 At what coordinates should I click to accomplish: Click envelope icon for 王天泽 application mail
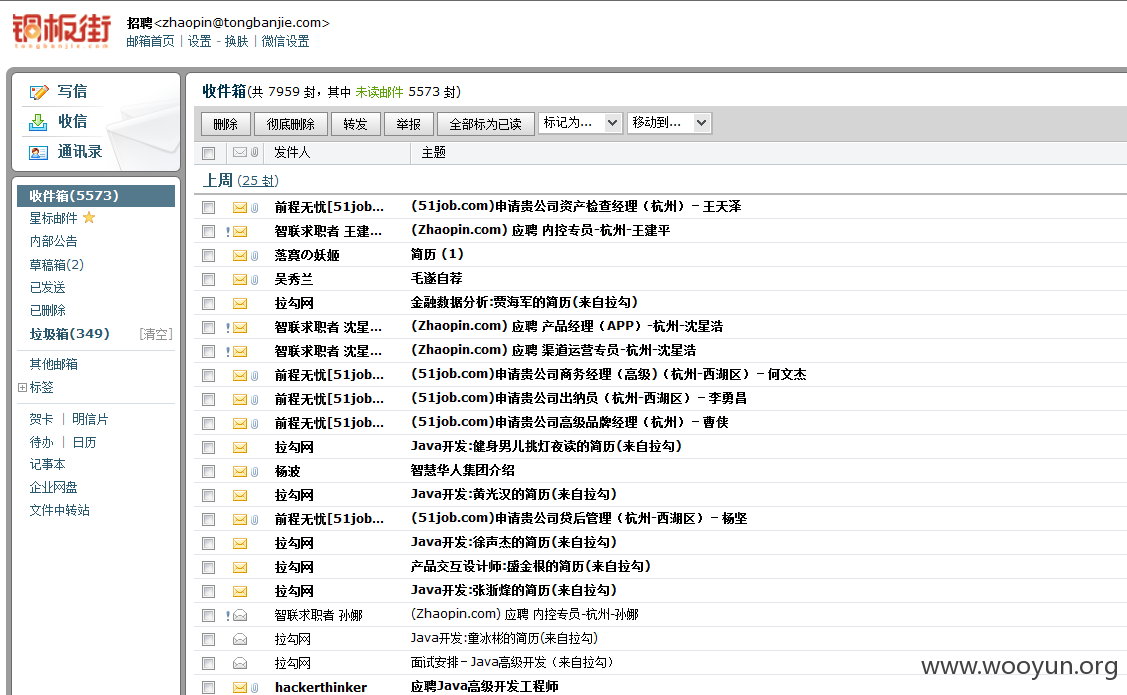240,208
